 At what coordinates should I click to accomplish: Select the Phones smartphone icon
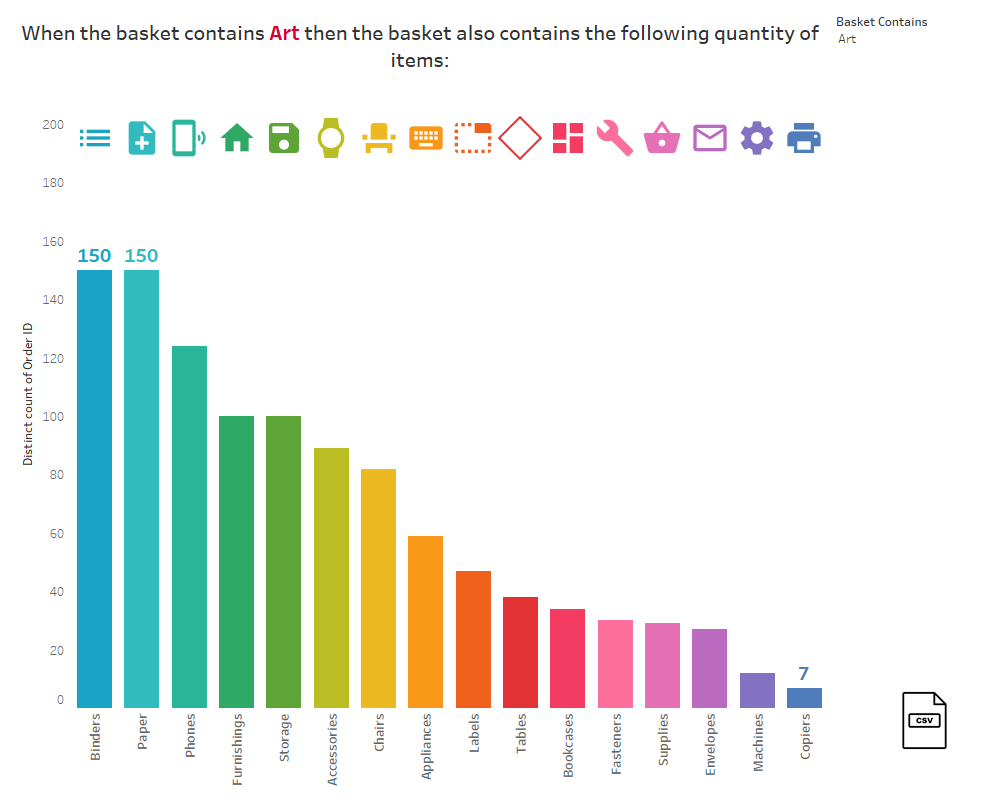(188, 138)
